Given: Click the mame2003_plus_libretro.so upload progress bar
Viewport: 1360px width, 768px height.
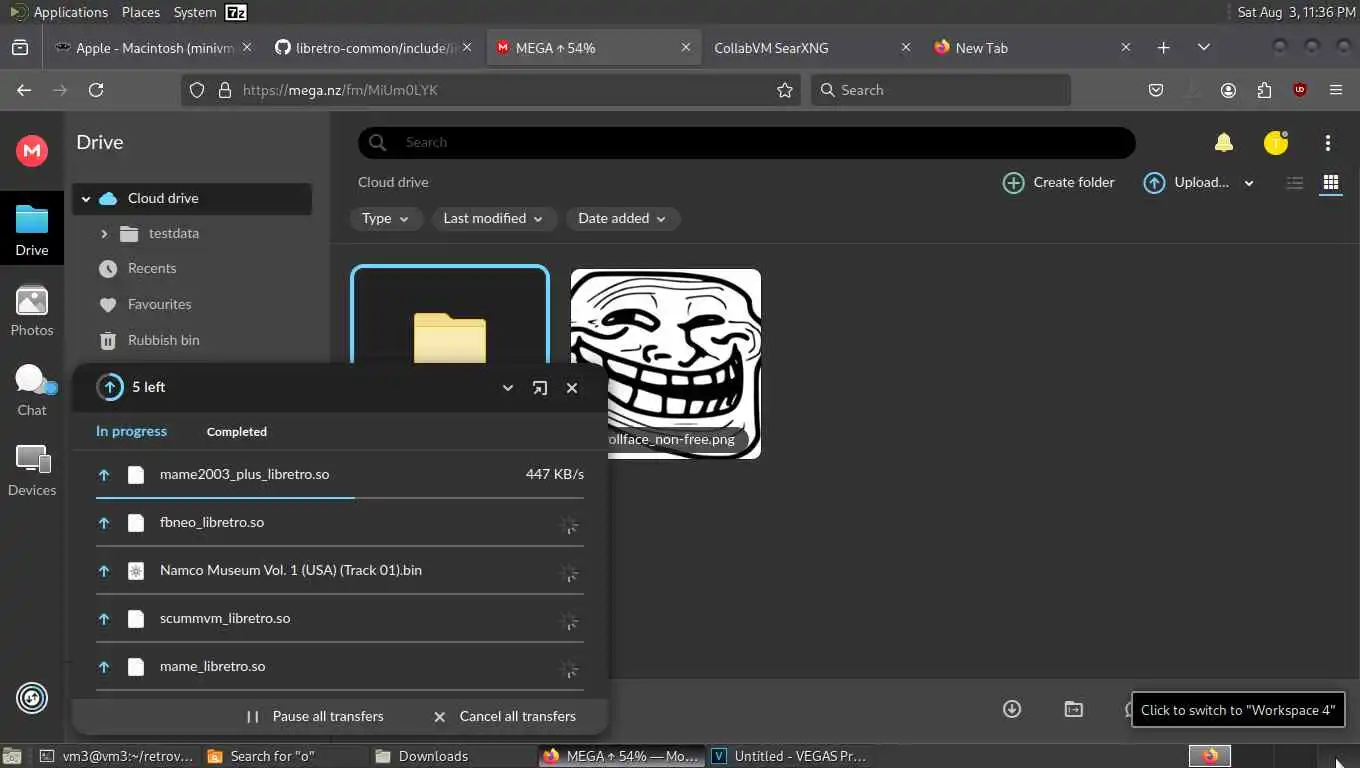Looking at the screenshot, I should point(340,497).
